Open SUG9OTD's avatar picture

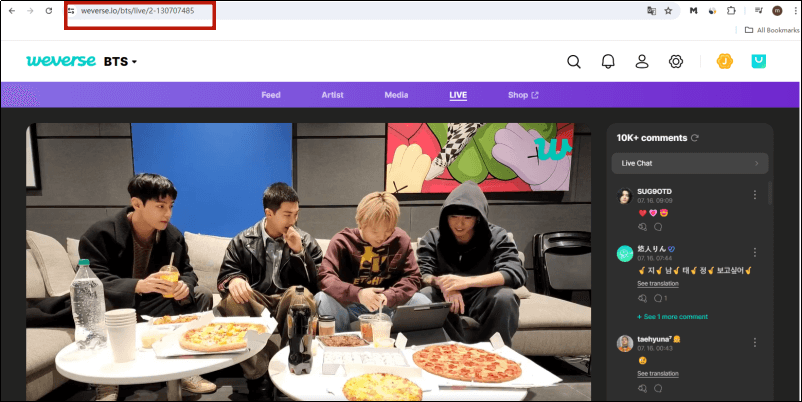pyautogui.click(x=625, y=196)
